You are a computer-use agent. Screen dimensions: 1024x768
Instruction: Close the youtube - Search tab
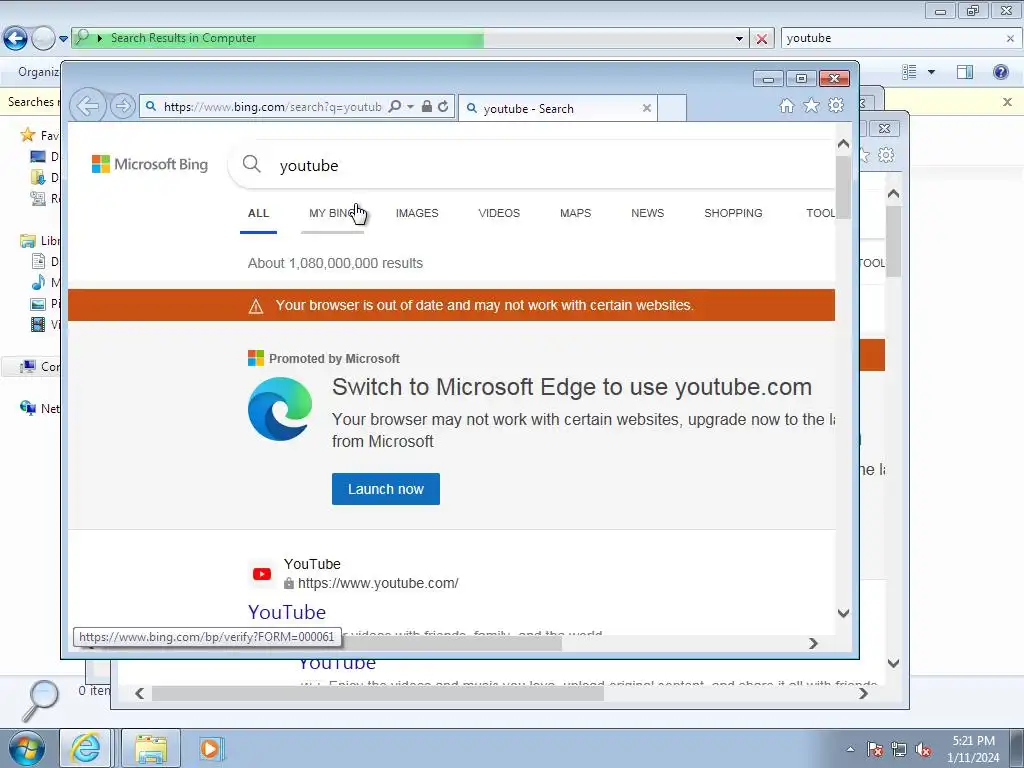(x=647, y=108)
